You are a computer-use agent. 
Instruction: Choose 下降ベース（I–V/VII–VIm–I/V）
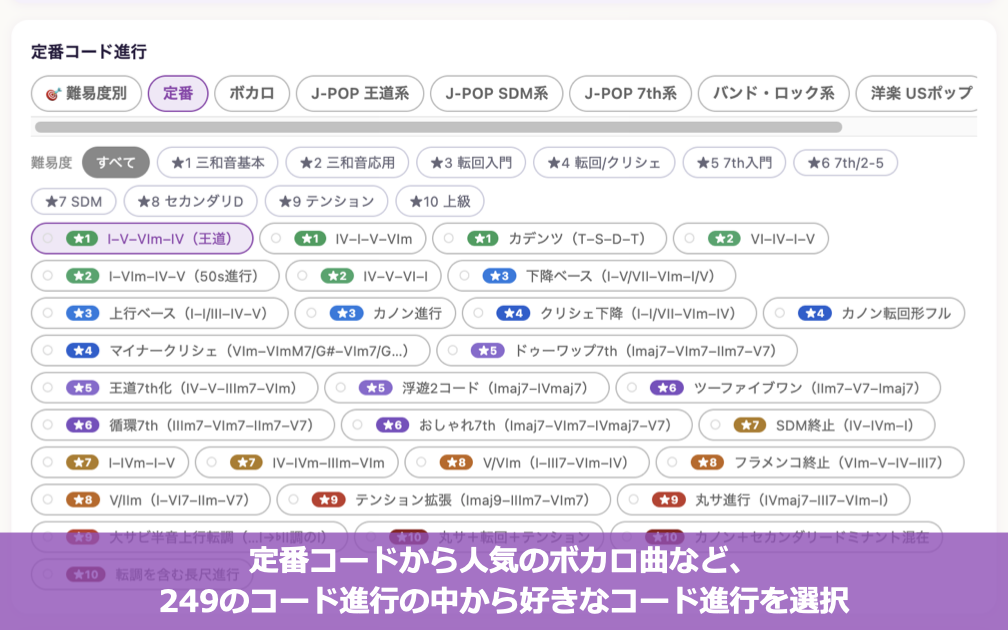pyautogui.click(x=591, y=276)
